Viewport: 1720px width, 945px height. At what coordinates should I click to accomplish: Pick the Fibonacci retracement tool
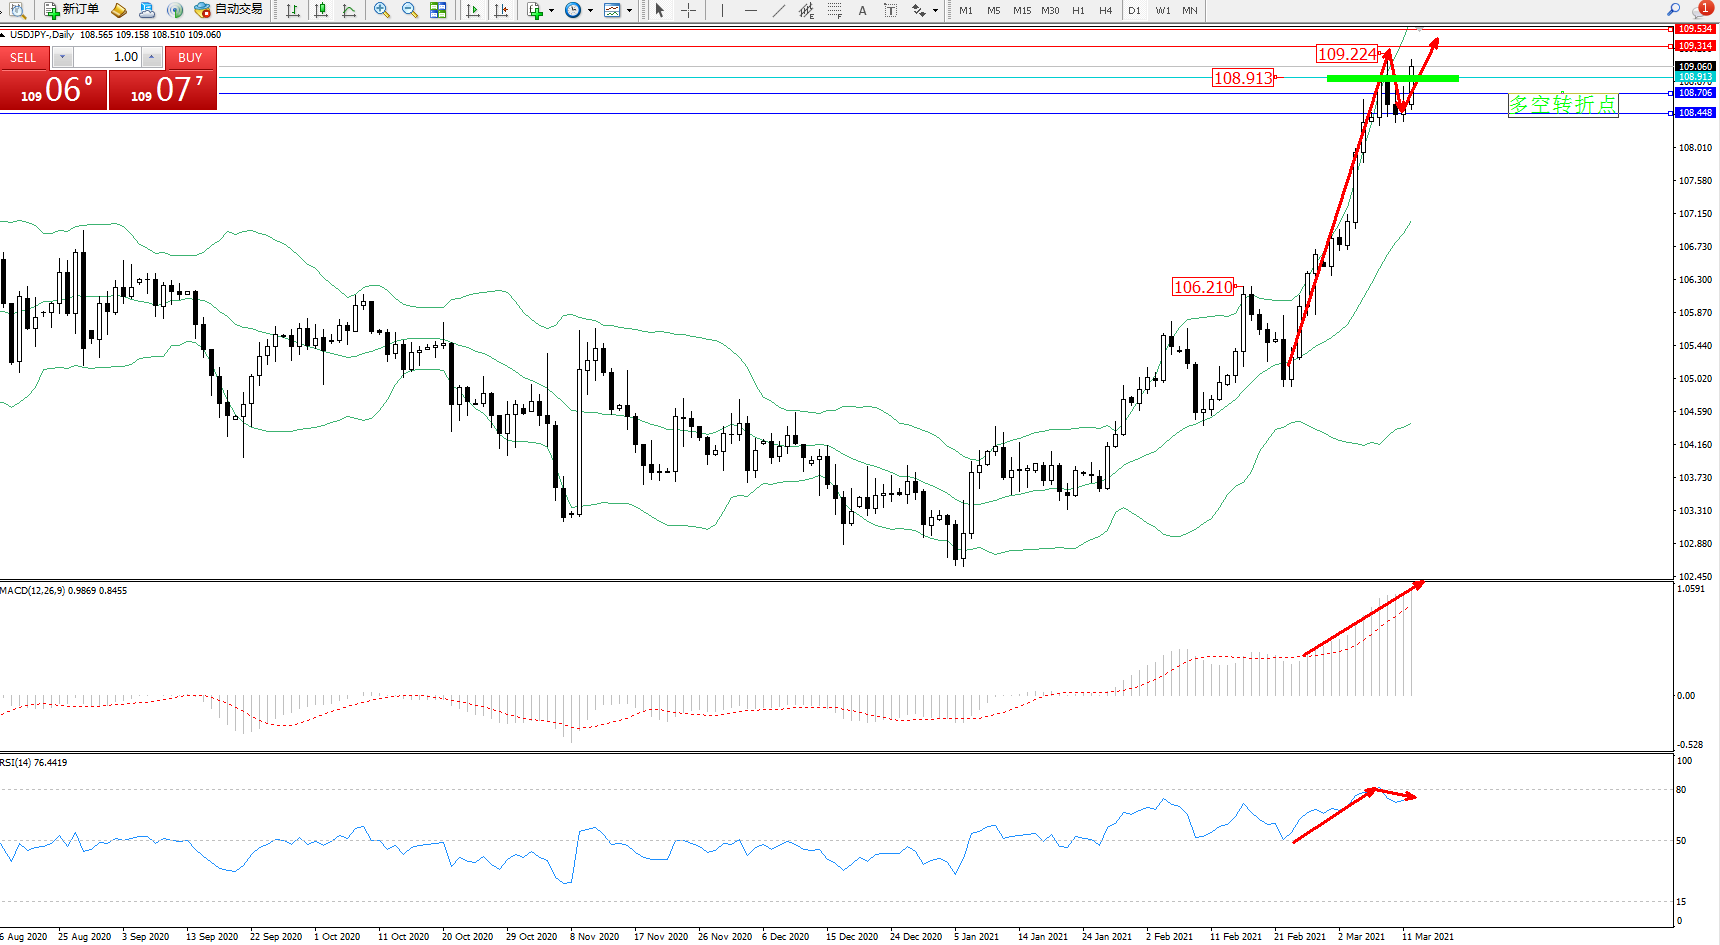(834, 10)
